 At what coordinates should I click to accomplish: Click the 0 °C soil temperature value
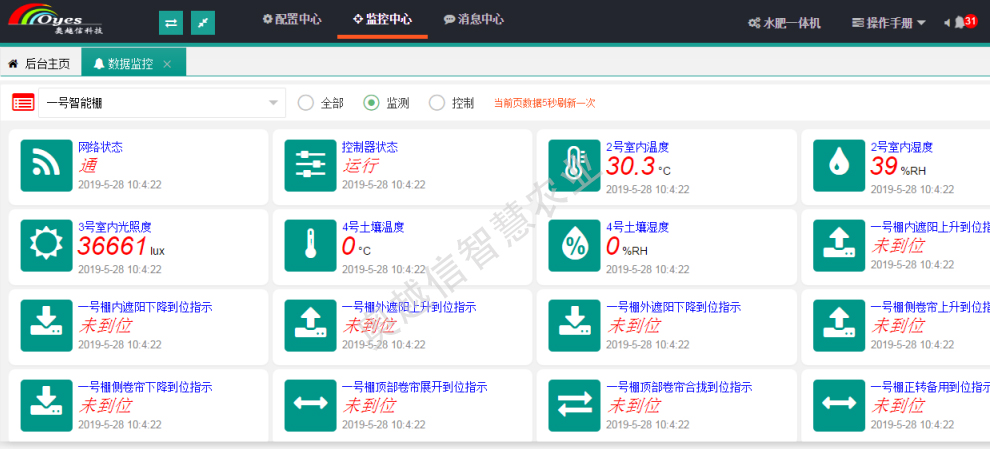tap(349, 247)
